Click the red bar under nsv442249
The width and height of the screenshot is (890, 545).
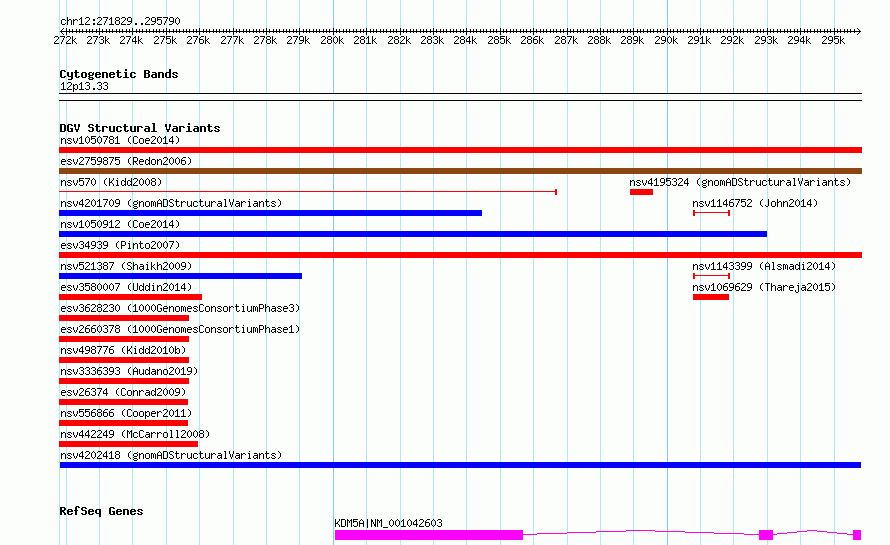(128, 444)
